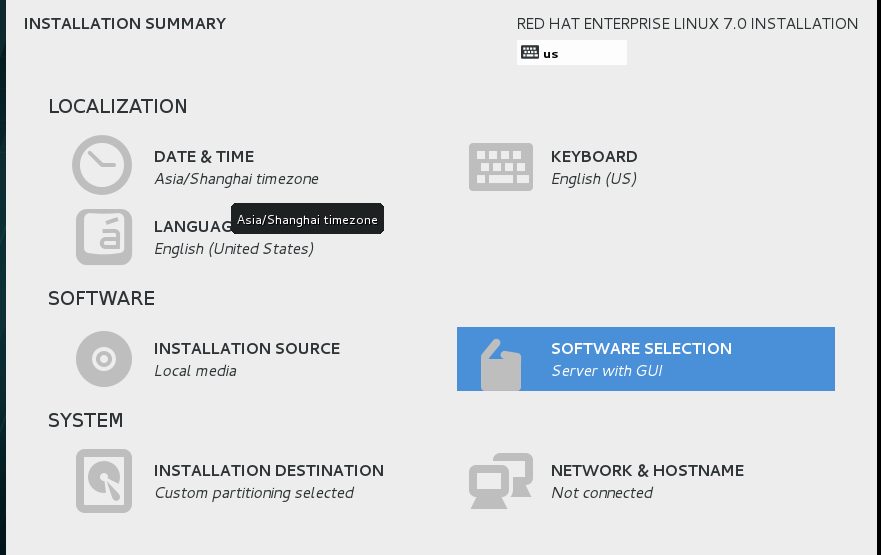
Task: Click the Network & Hostname computers icon
Action: point(500,480)
